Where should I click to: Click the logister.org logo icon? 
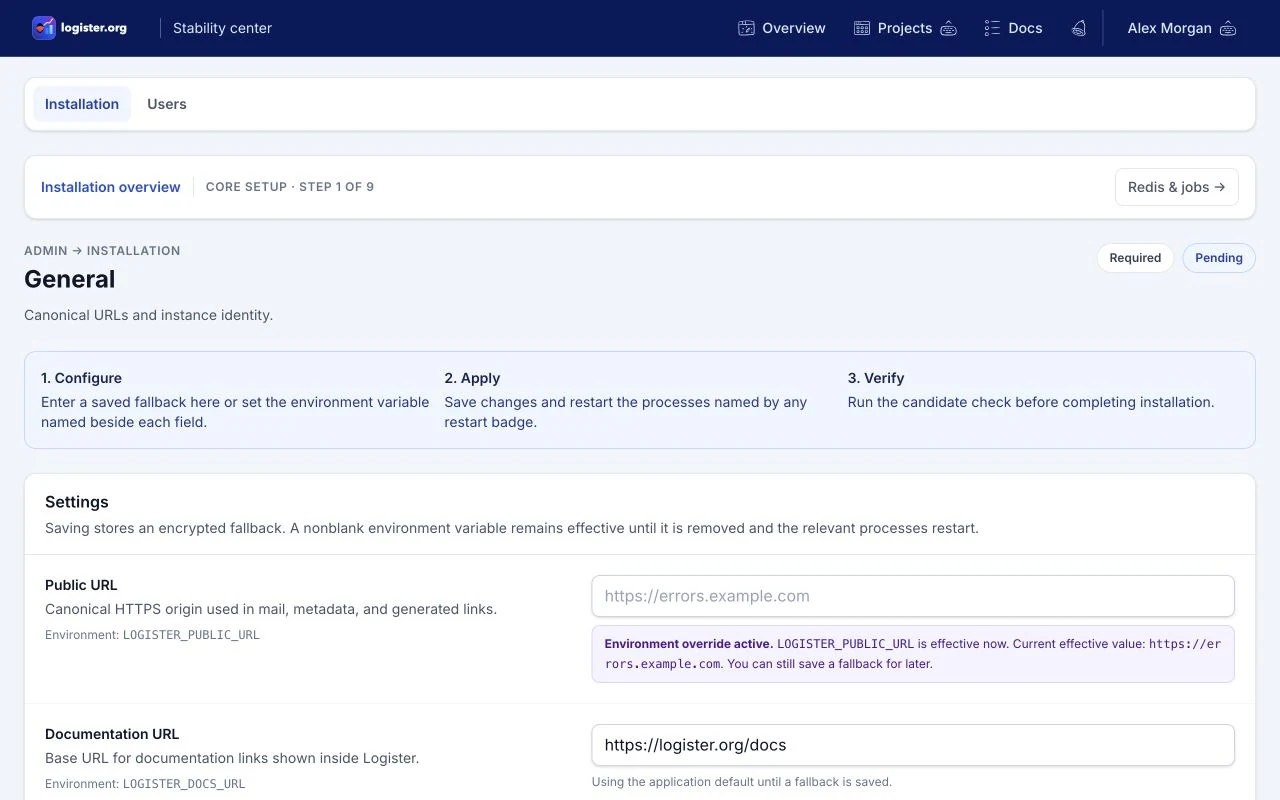[x=44, y=28]
